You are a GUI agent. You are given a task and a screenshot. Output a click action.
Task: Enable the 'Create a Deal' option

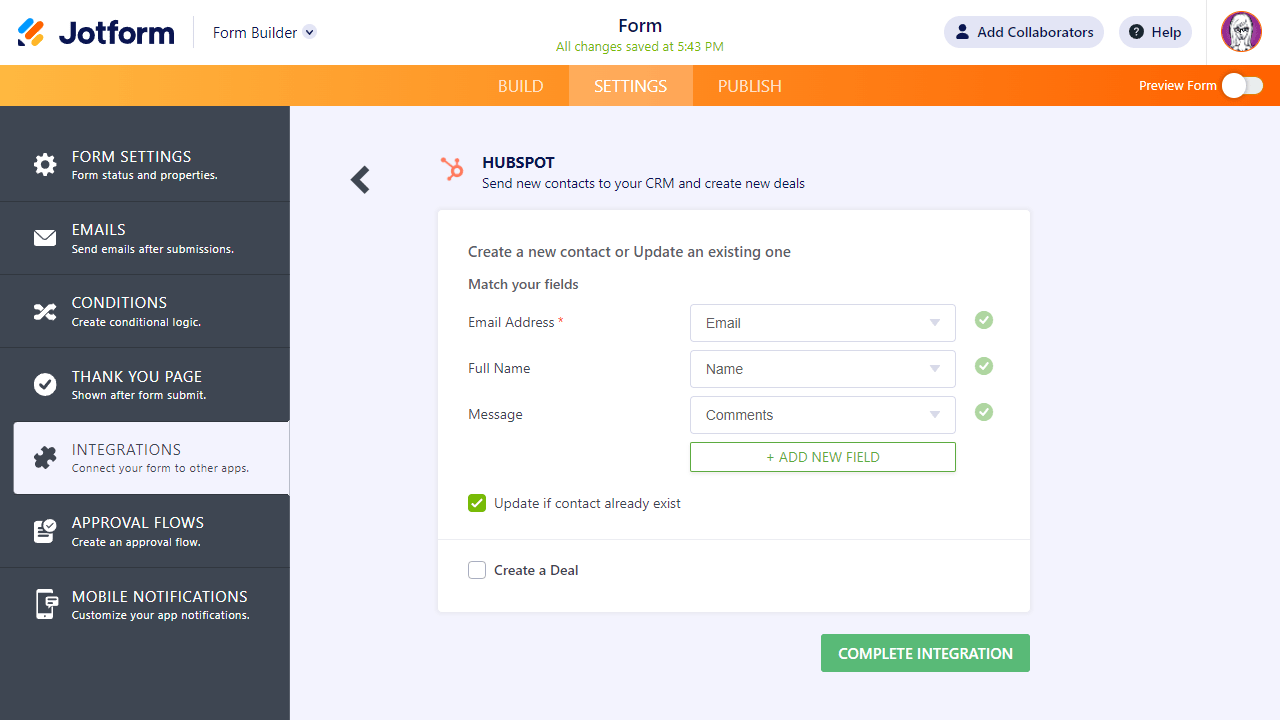click(x=477, y=569)
